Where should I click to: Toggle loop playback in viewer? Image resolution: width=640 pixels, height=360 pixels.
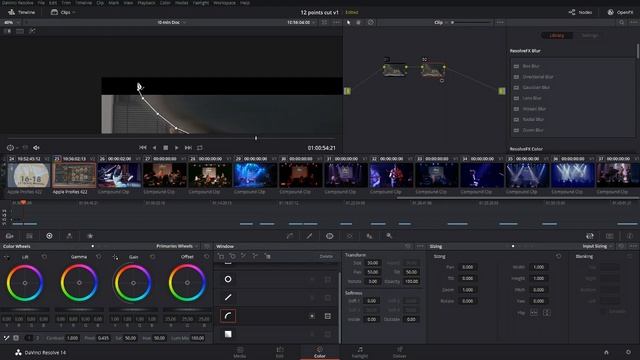(200, 148)
